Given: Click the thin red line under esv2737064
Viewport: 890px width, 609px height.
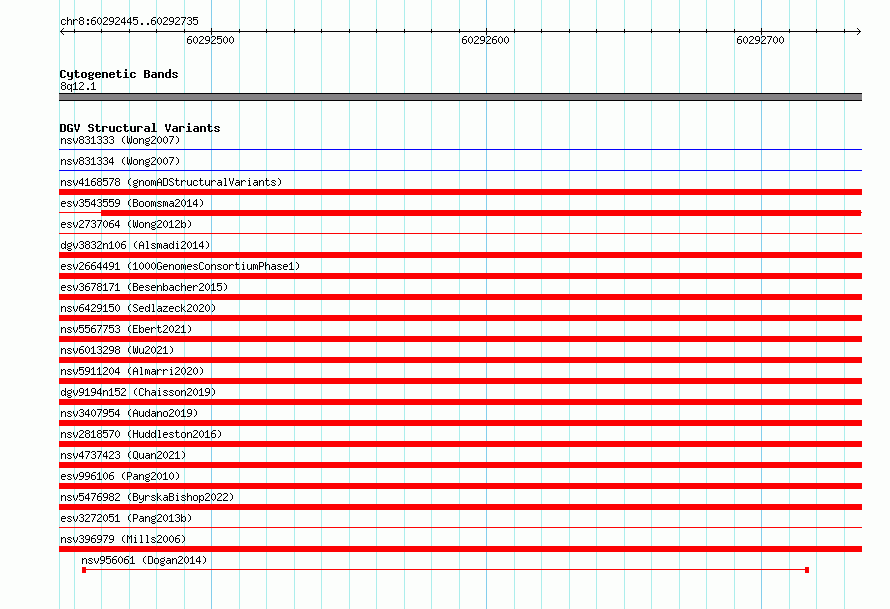Looking at the screenshot, I should point(460,233).
